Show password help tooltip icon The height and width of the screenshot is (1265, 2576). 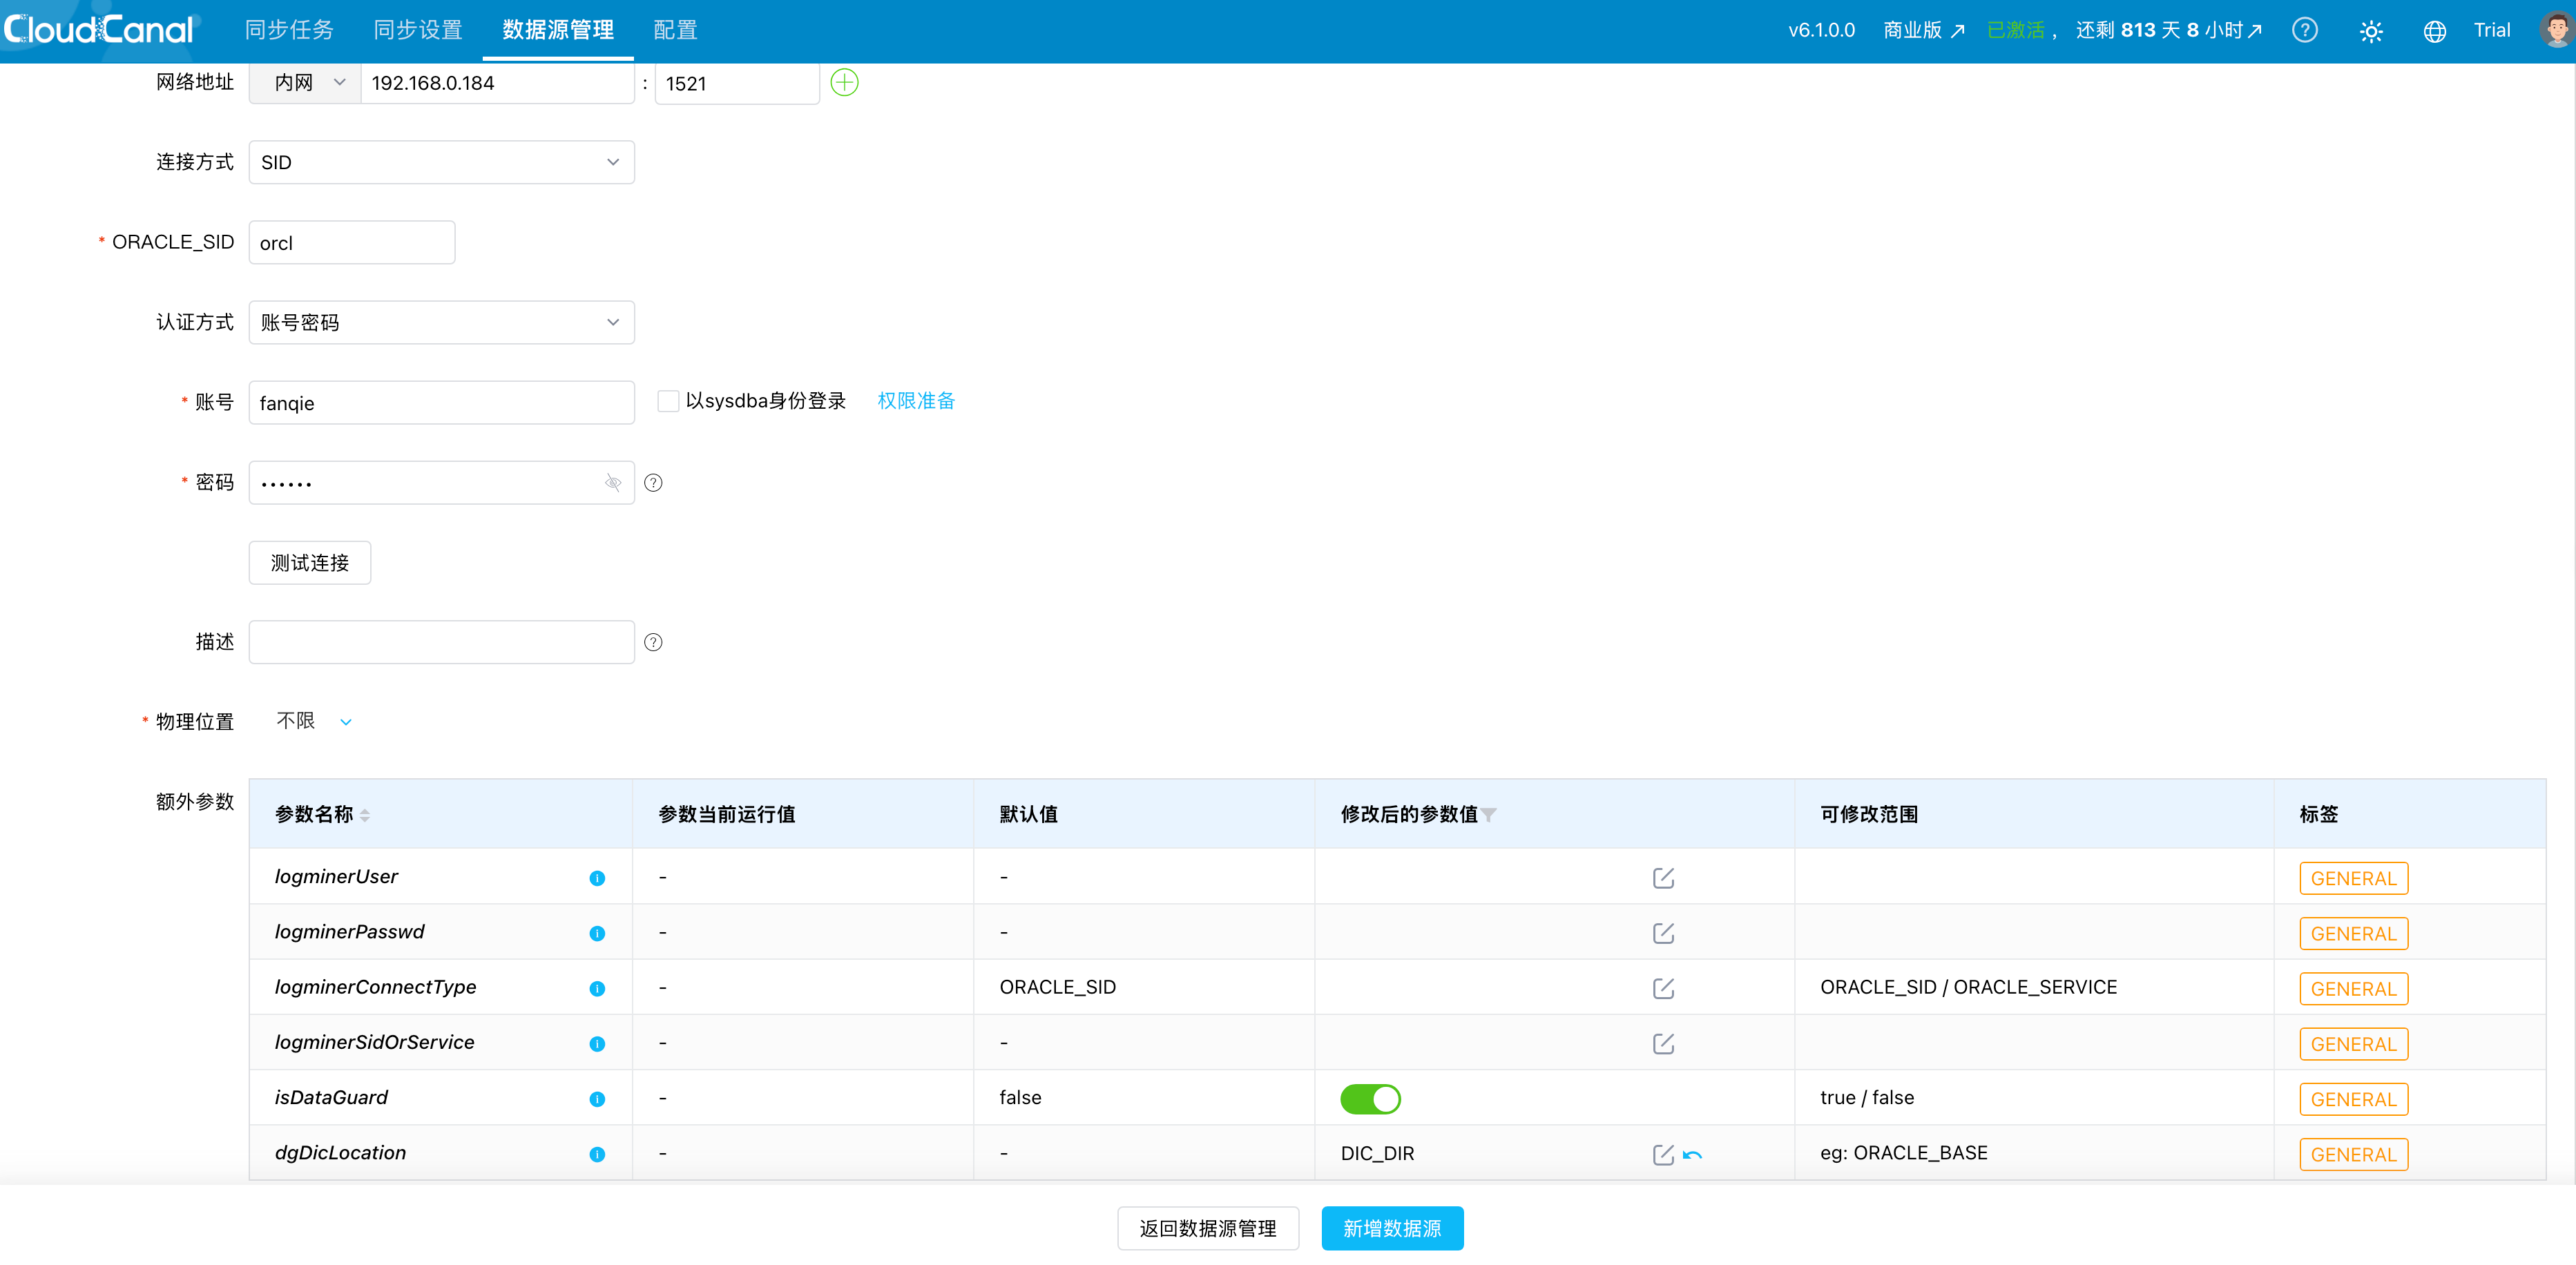click(653, 483)
